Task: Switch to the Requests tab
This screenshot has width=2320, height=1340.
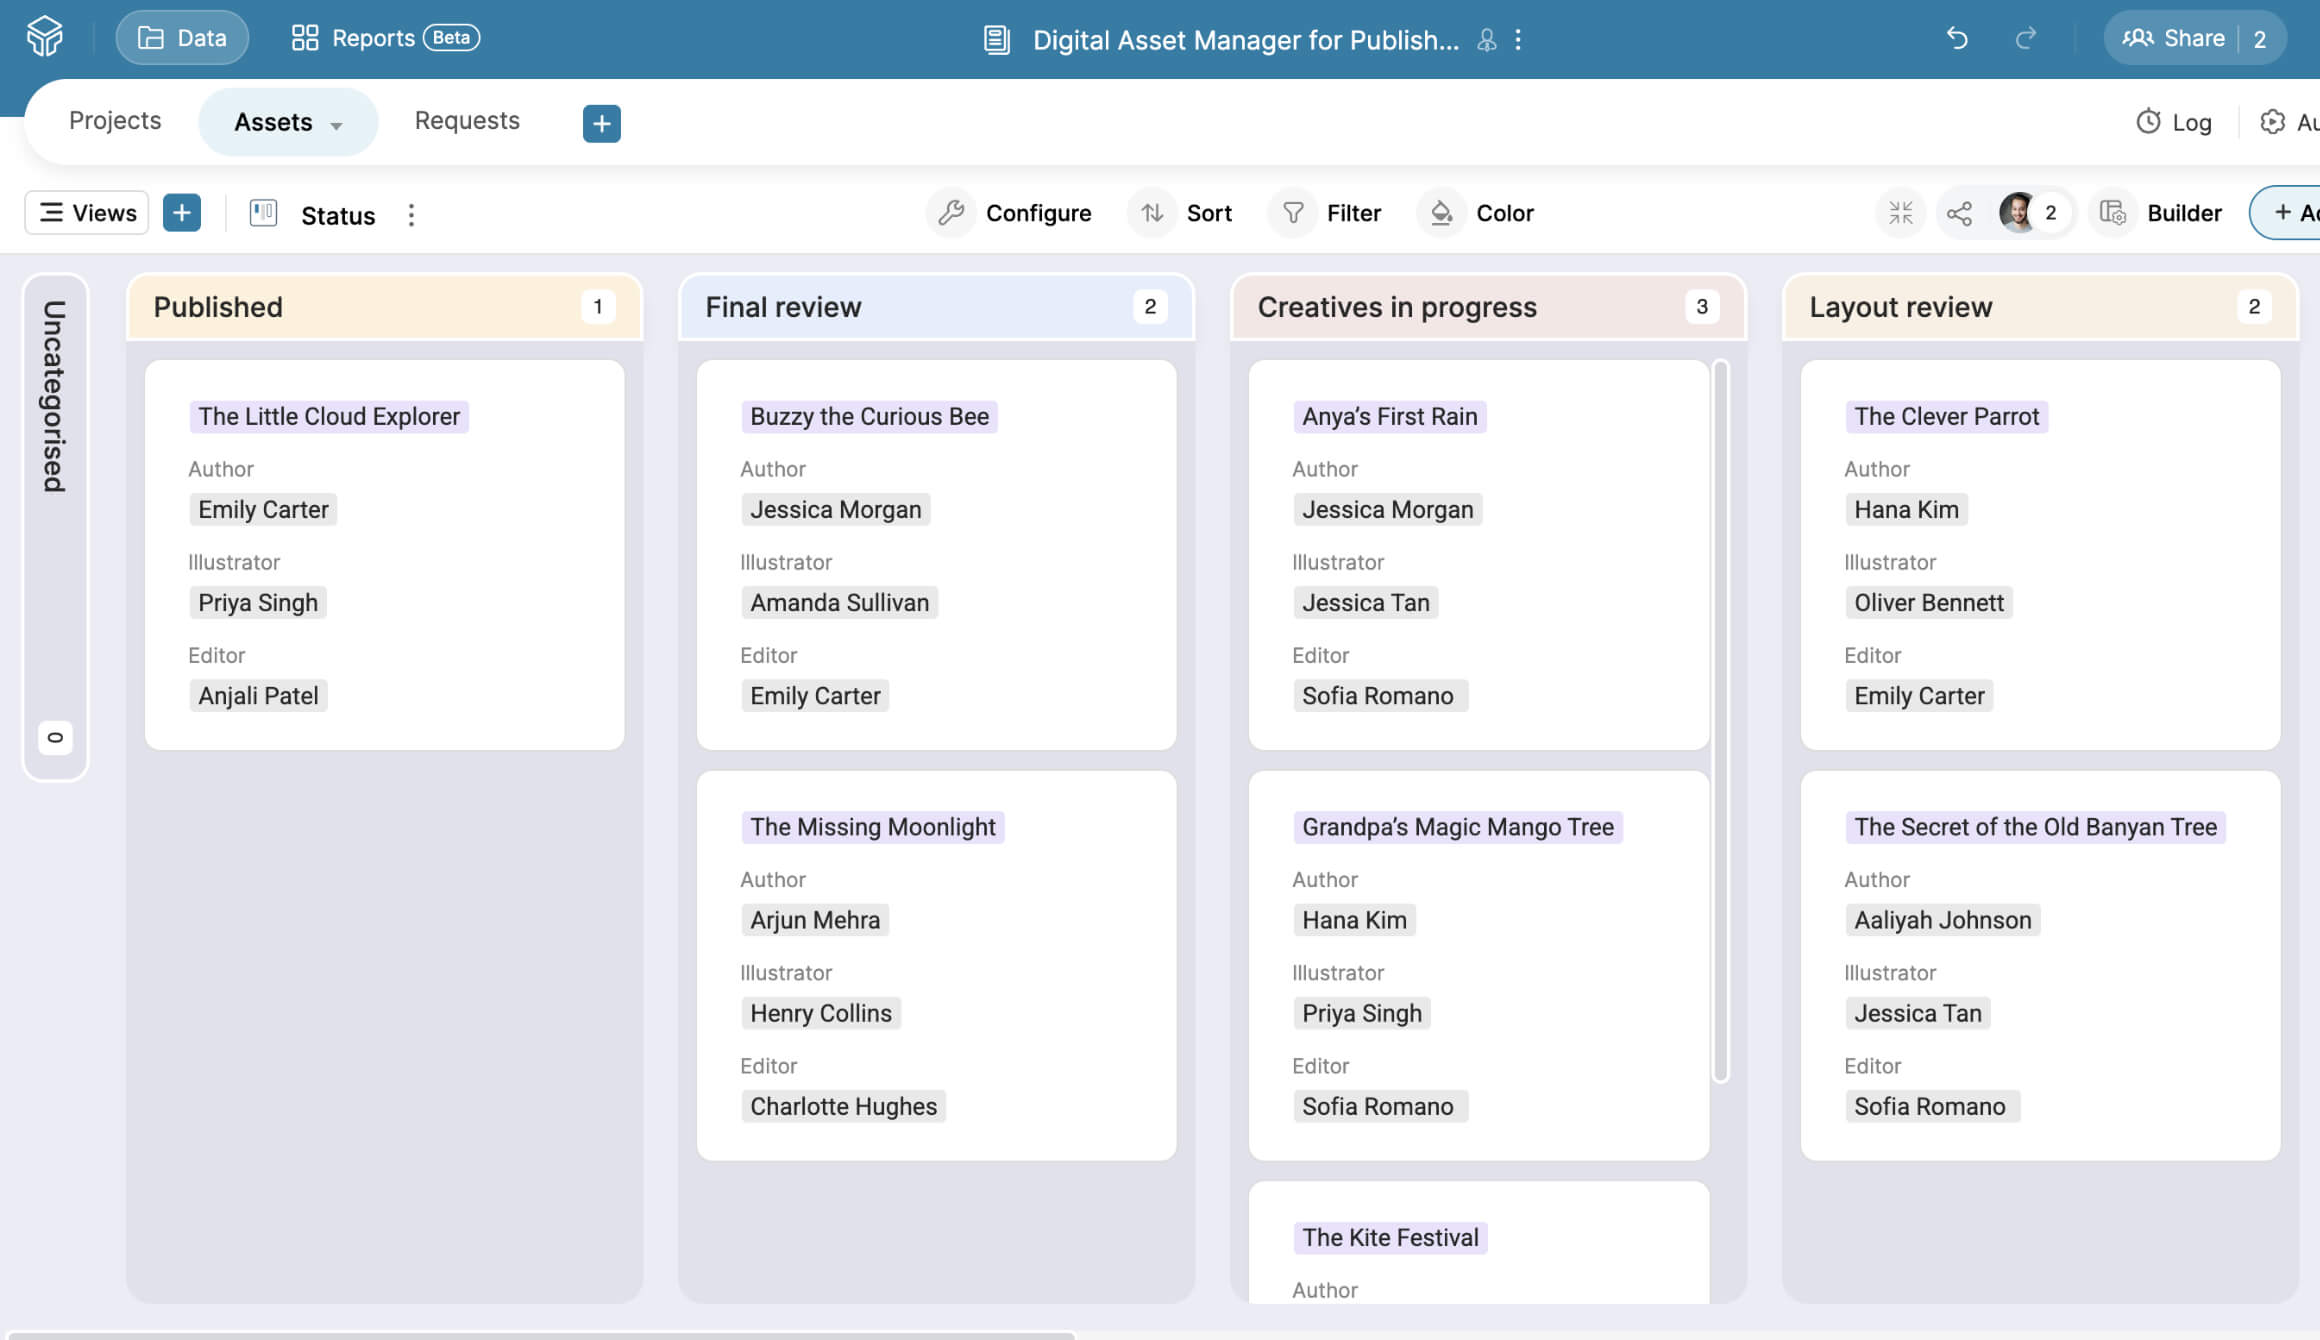Action: (467, 121)
